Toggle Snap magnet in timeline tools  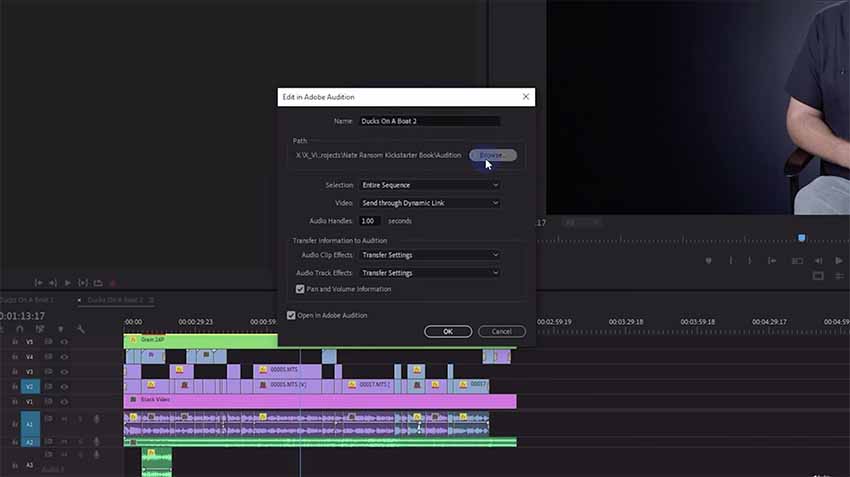coord(20,329)
